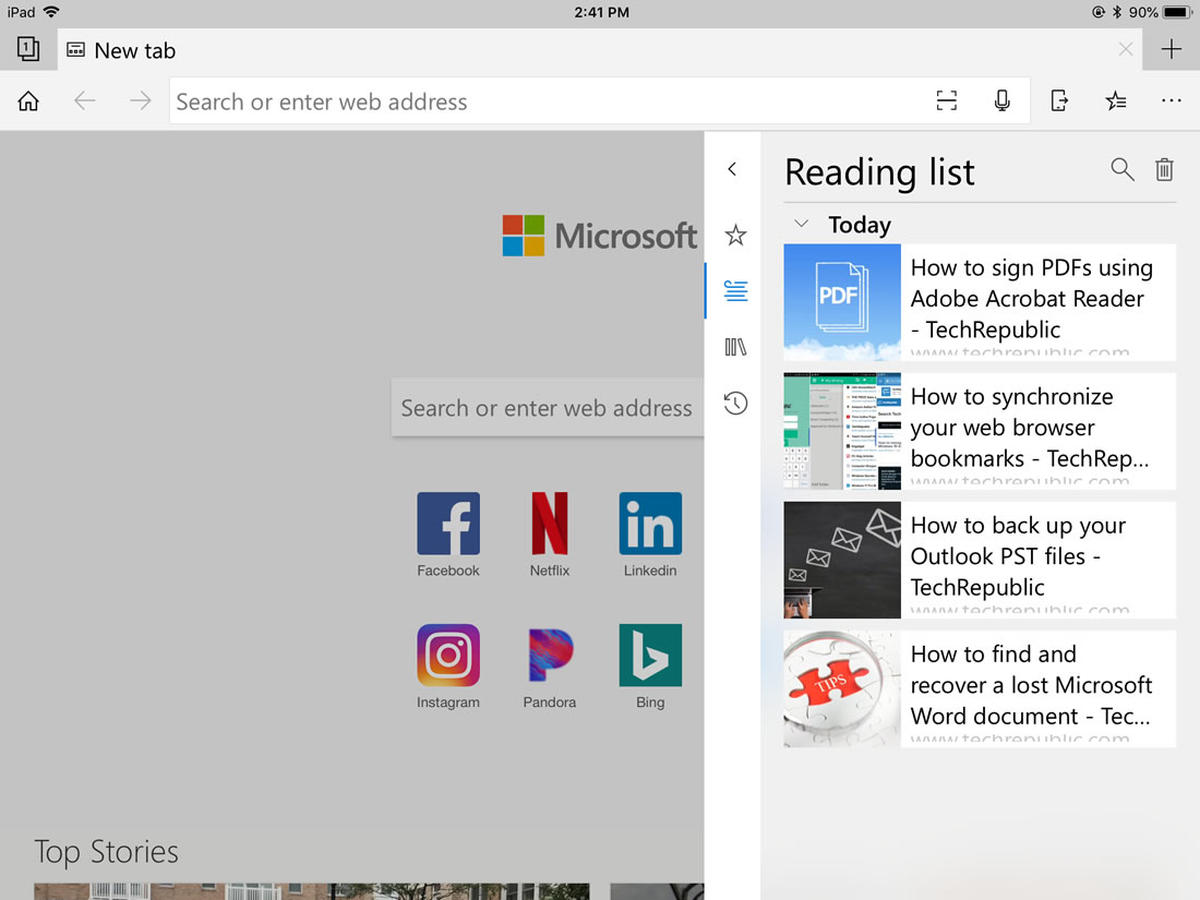This screenshot has width=1200, height=900.
Task: Collapse the Today group in Reading list
Action: click(x=800, y=224)
